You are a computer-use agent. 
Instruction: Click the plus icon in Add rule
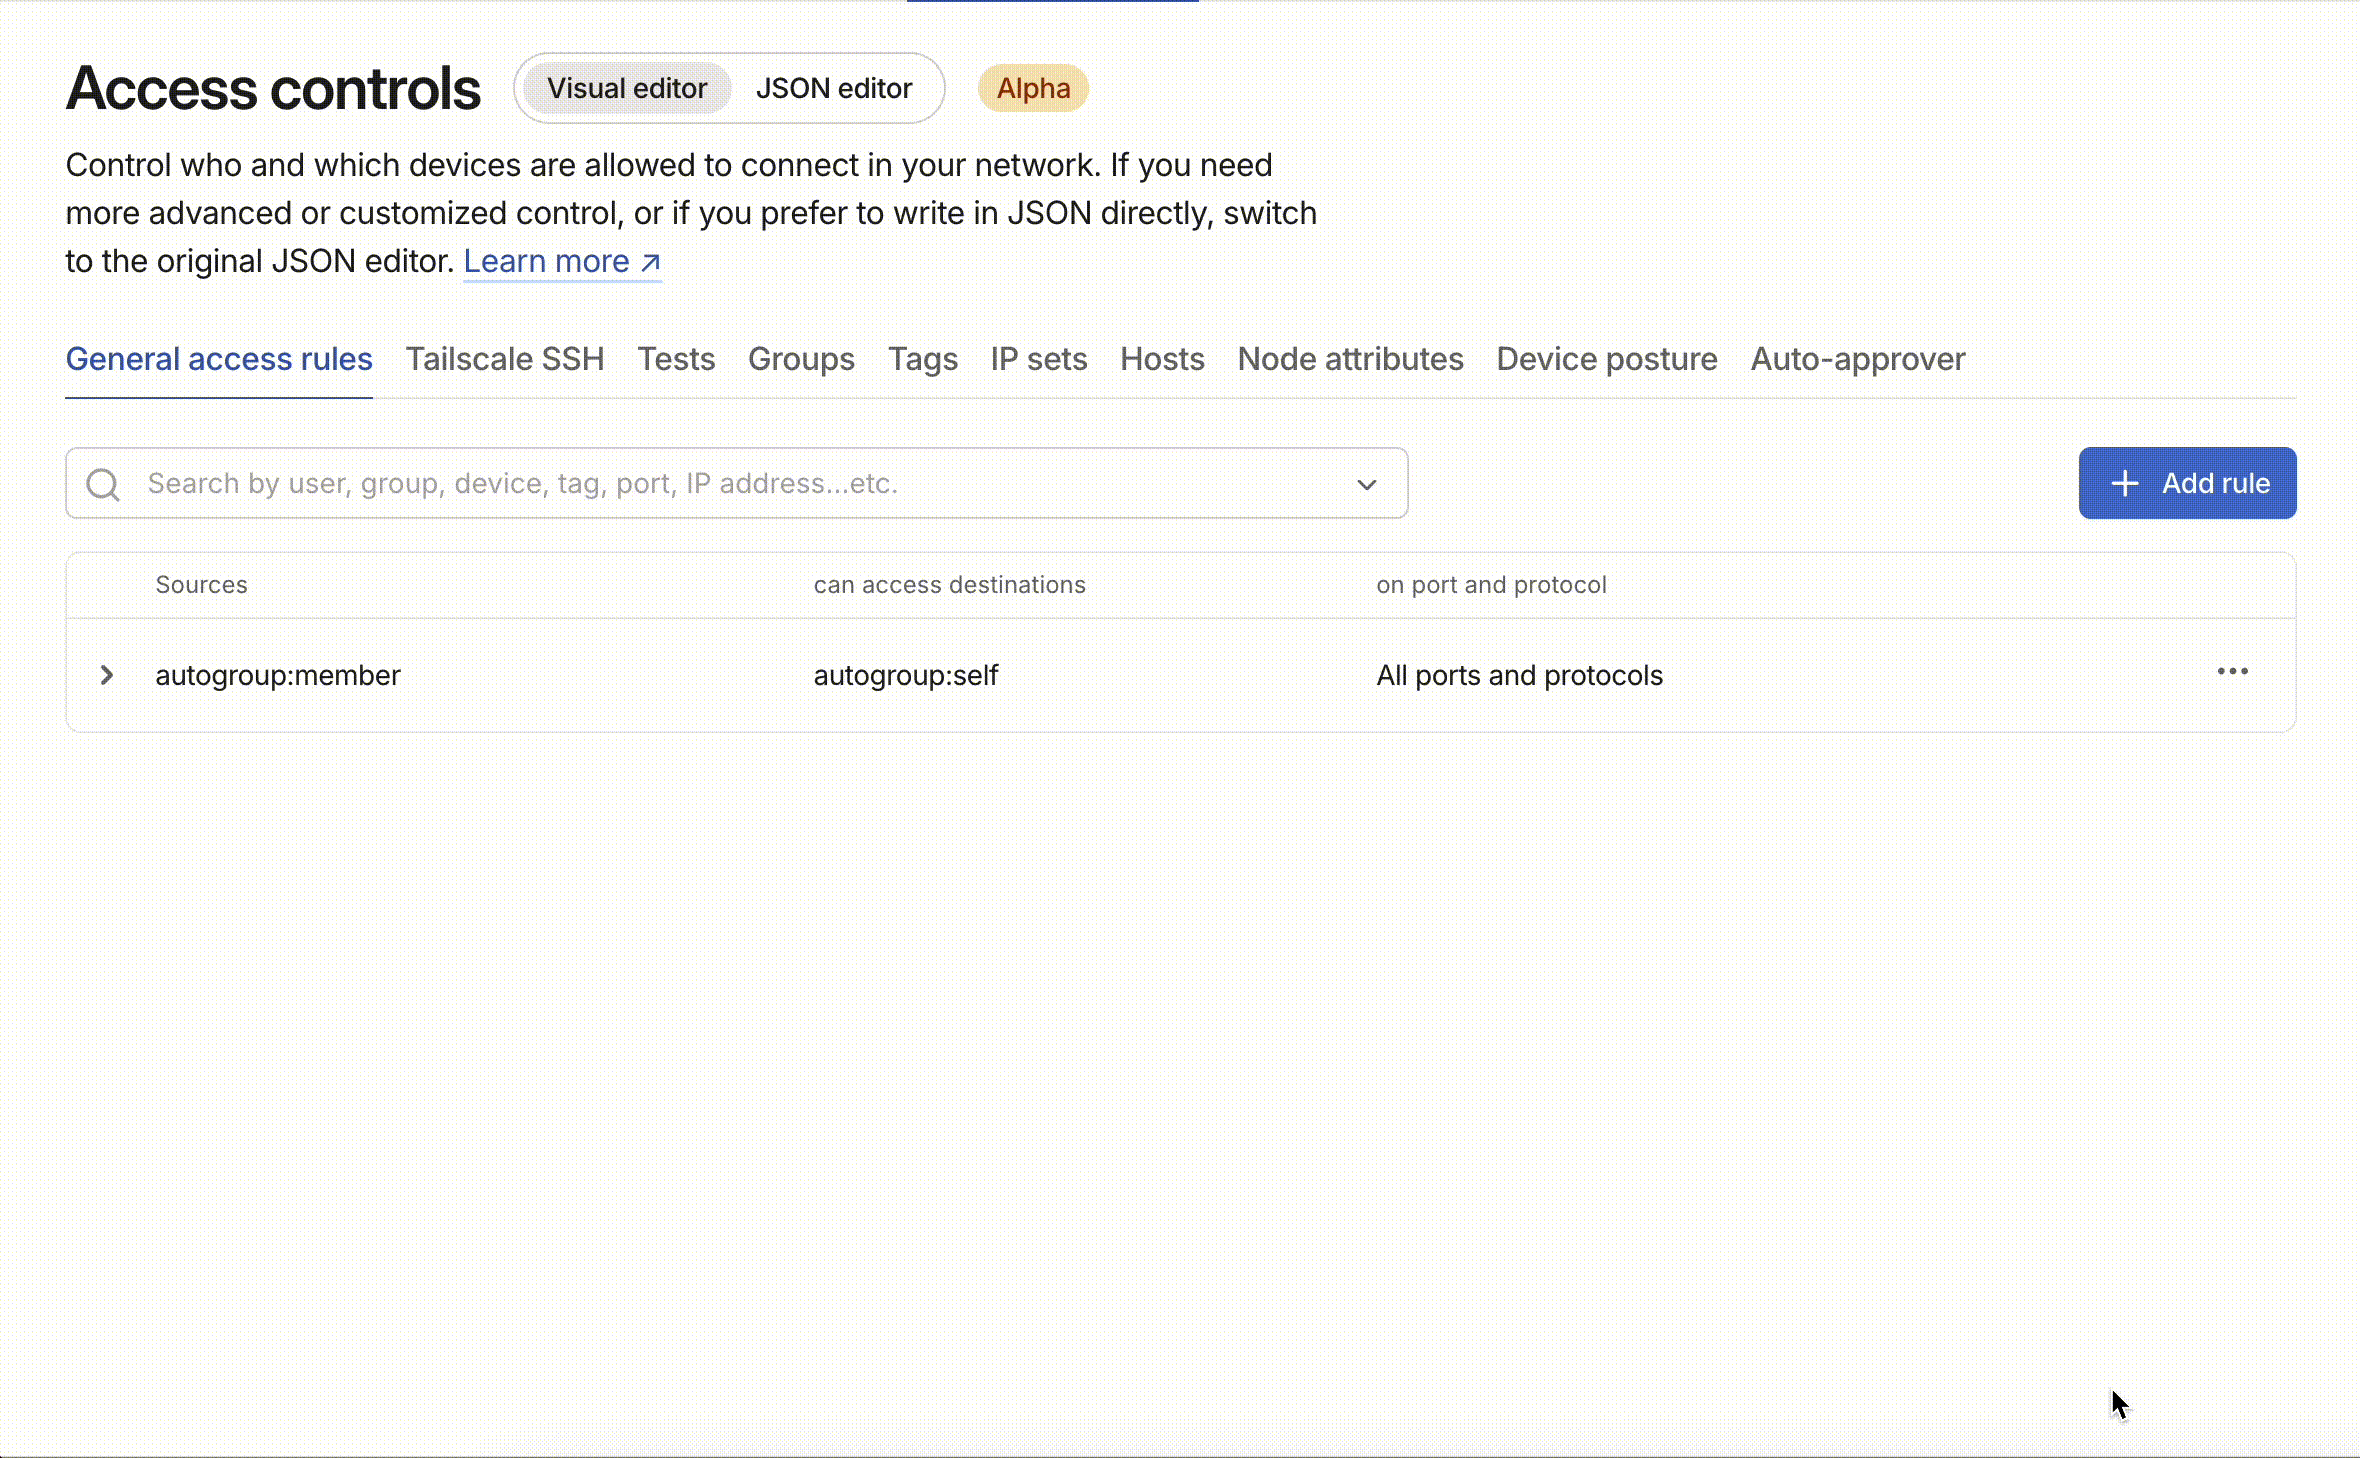coord(2124,483)
